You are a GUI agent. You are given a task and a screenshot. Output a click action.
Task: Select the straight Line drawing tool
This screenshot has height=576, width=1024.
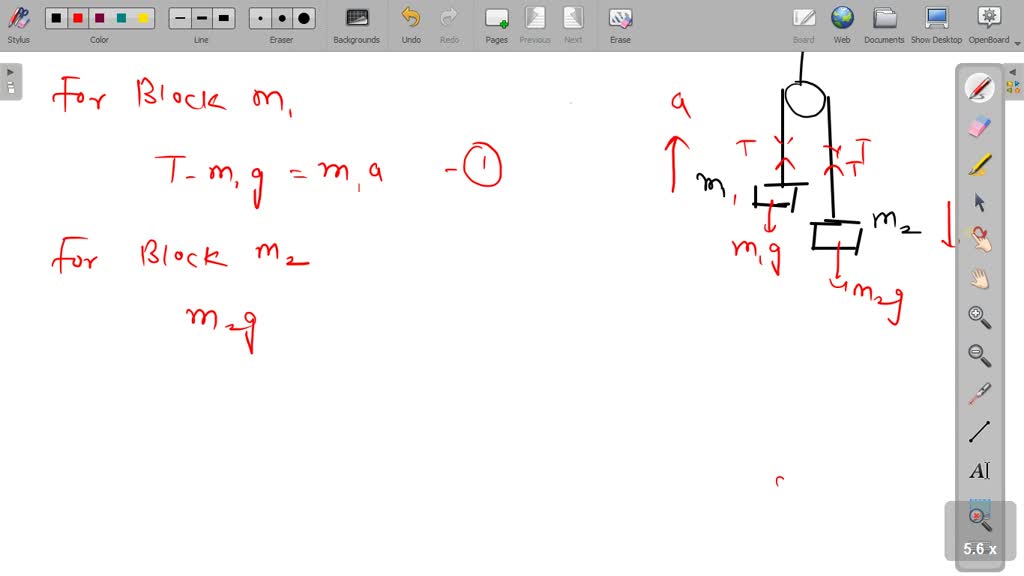(979, 432)
